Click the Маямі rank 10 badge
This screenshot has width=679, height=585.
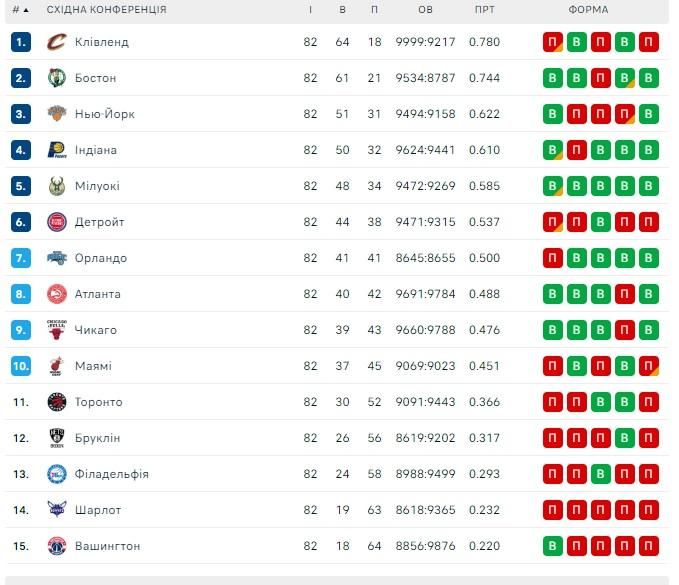coord(21,366)
